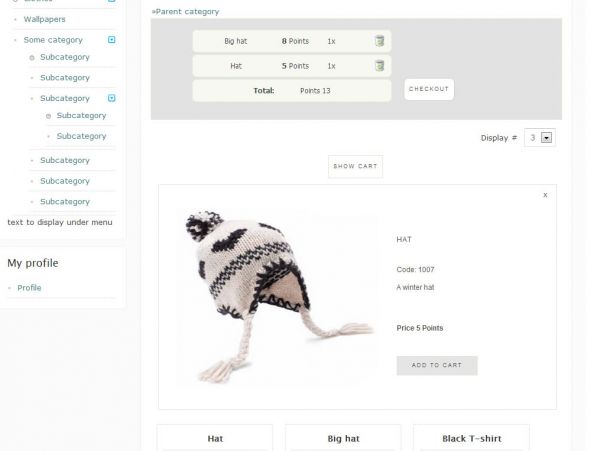Delete Hat row with trash icon
This screenshot has height=451, width=600.
(379, 65)
